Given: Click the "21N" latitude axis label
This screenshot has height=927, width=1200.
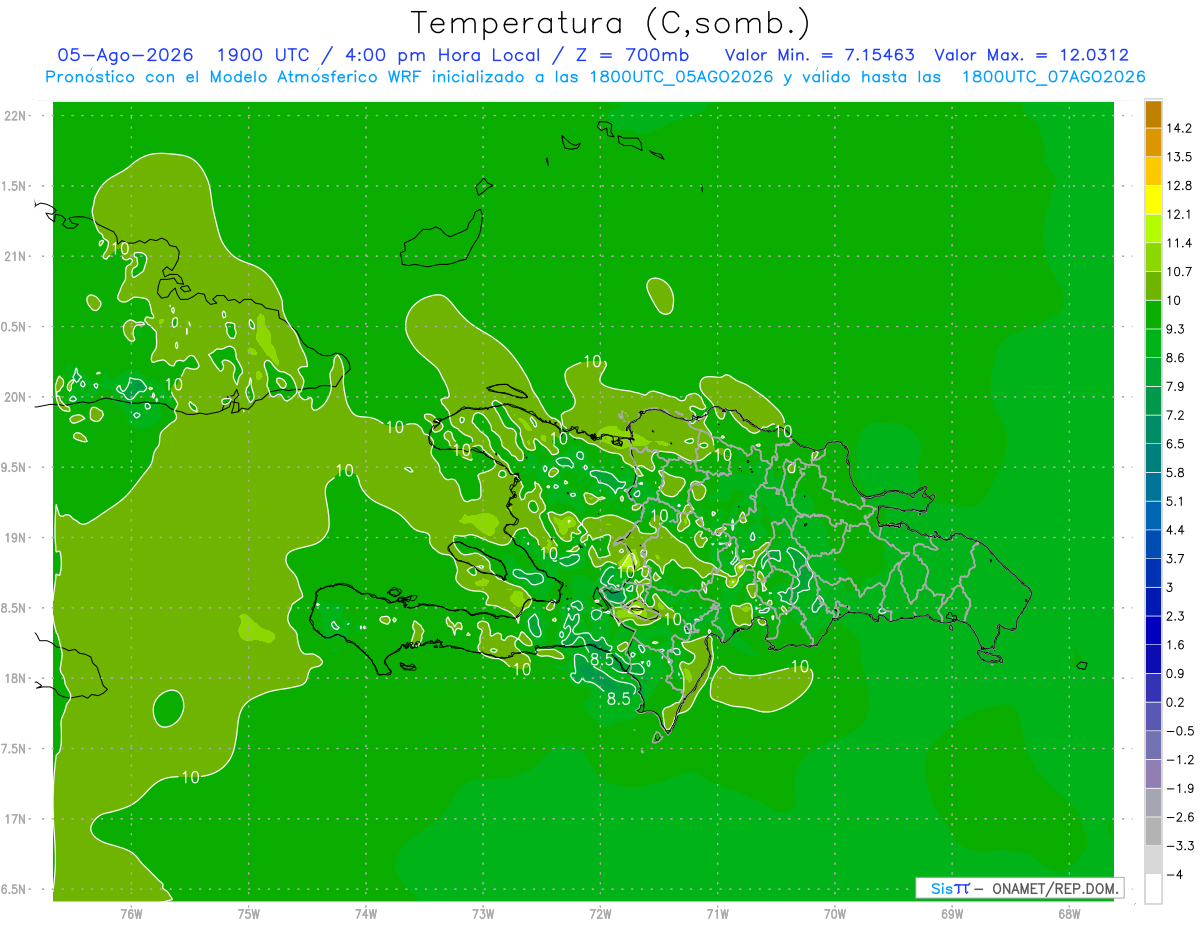Looking at the screenshot, I should click(16, 257).
